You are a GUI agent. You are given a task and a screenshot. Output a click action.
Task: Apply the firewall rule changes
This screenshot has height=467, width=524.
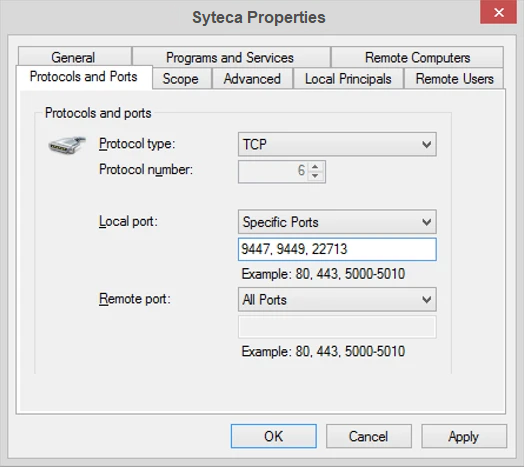pyautogui.click(x=464, y=436)
